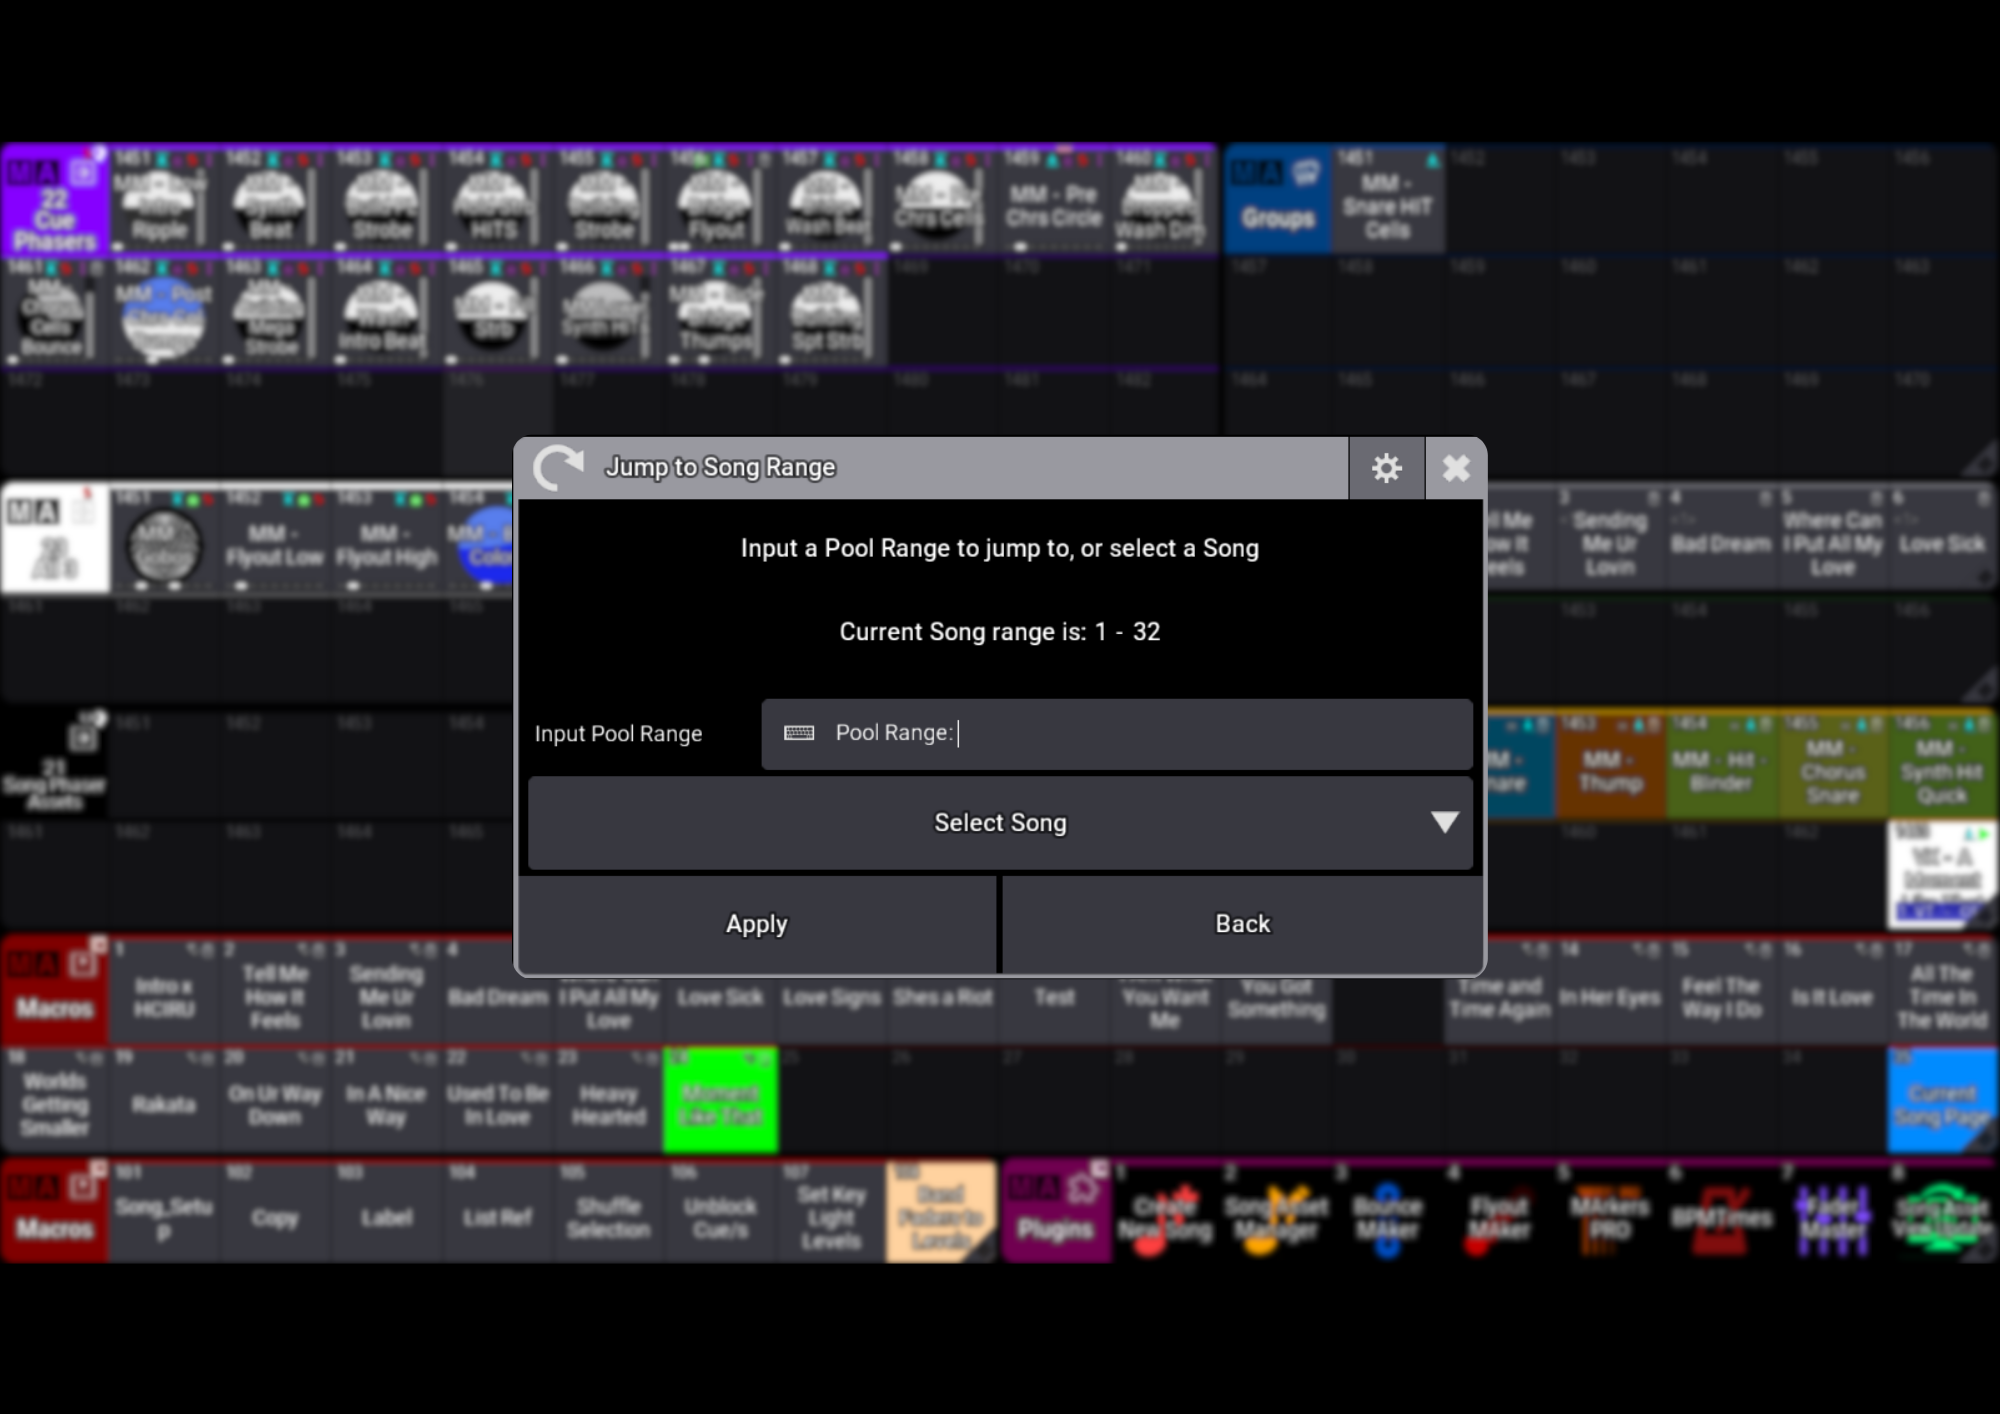This screenshot has width=2000, height=1414.
Task: Run the List Ref macro
Action: (x=497, y=1211)
